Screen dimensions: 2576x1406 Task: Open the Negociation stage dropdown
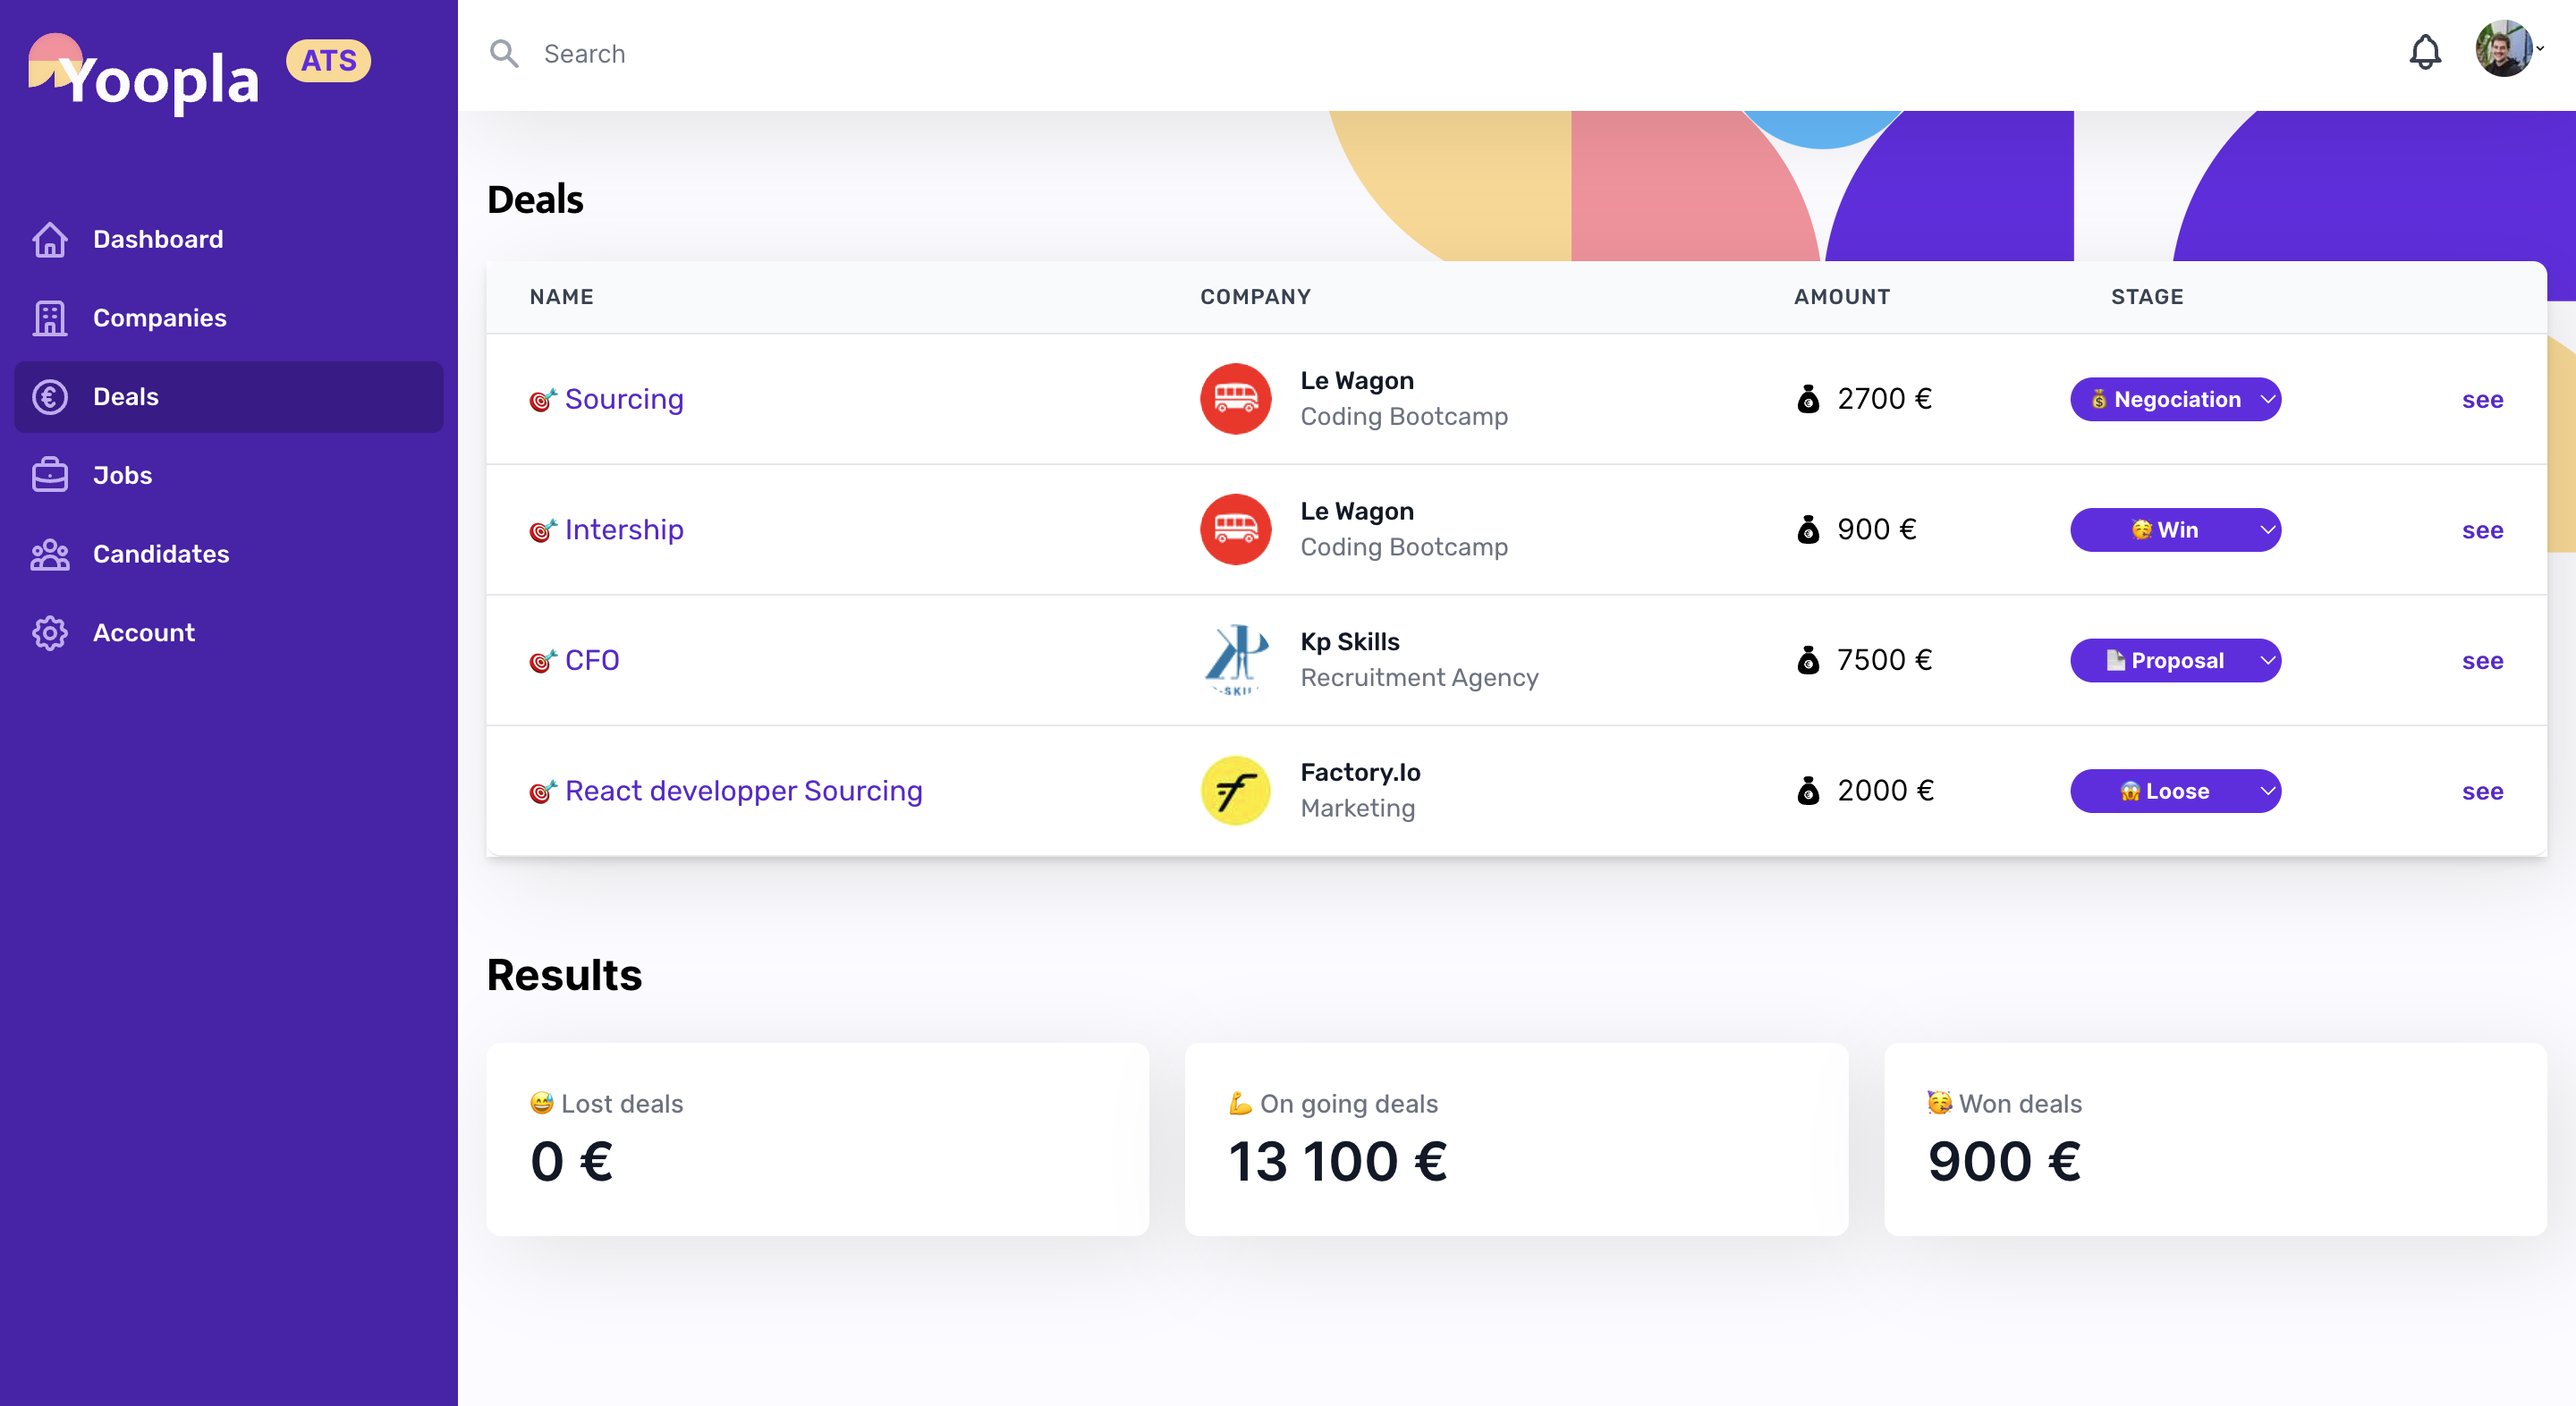pyautogui.click(x=2175, y=399)
